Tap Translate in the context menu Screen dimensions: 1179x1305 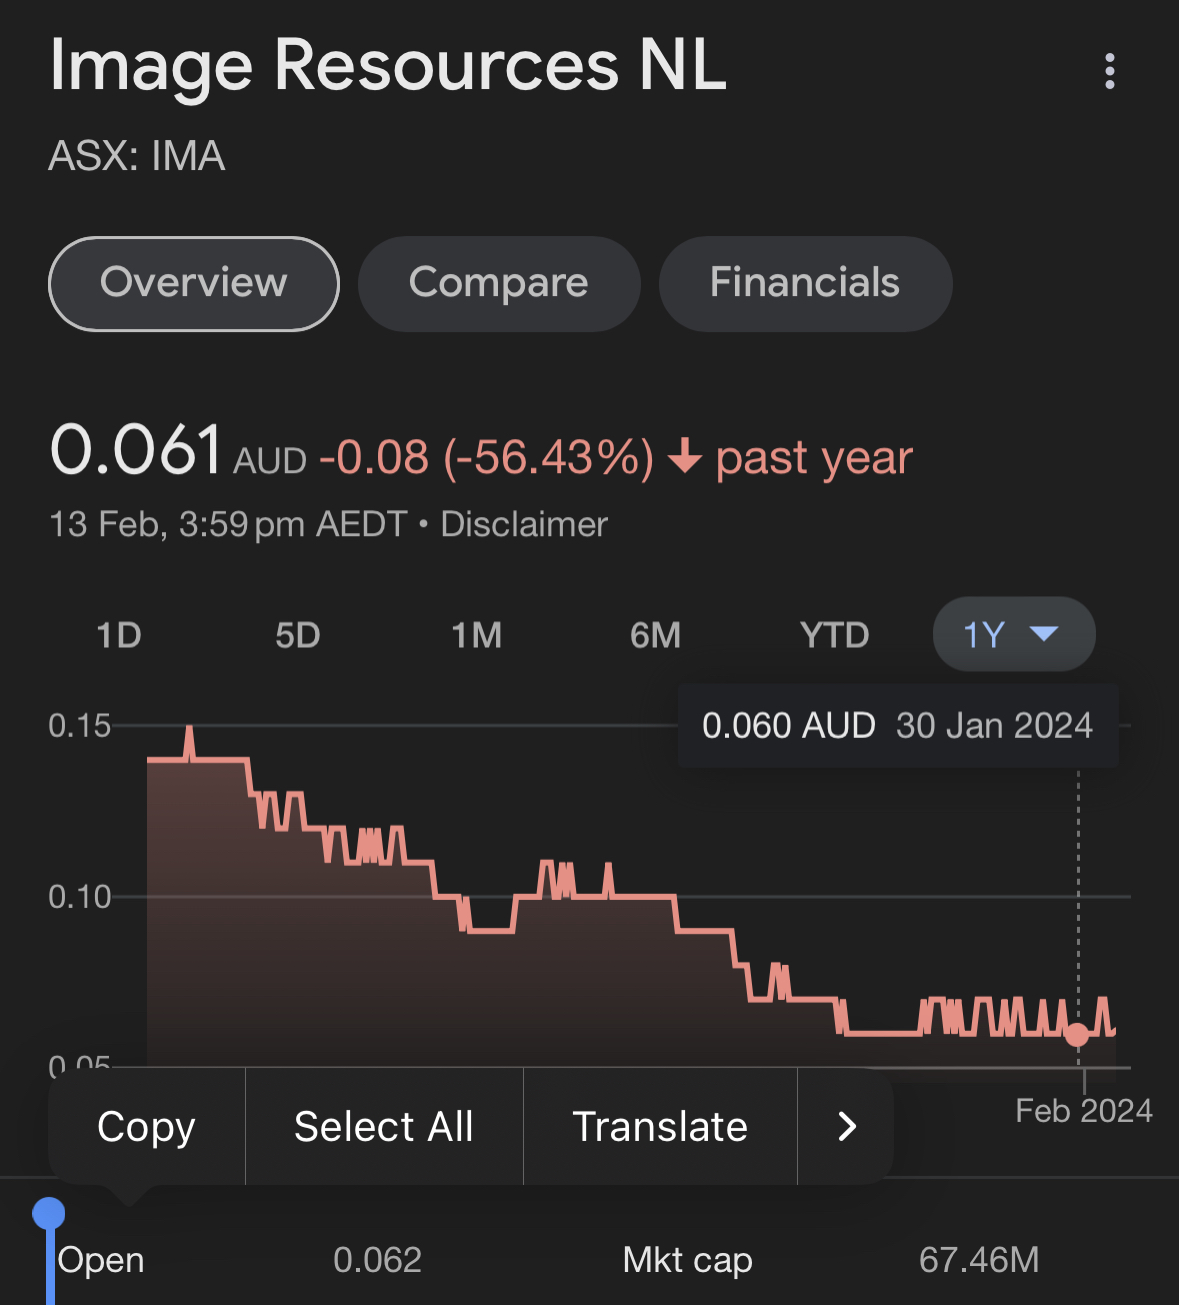[x=660, y=1126]
